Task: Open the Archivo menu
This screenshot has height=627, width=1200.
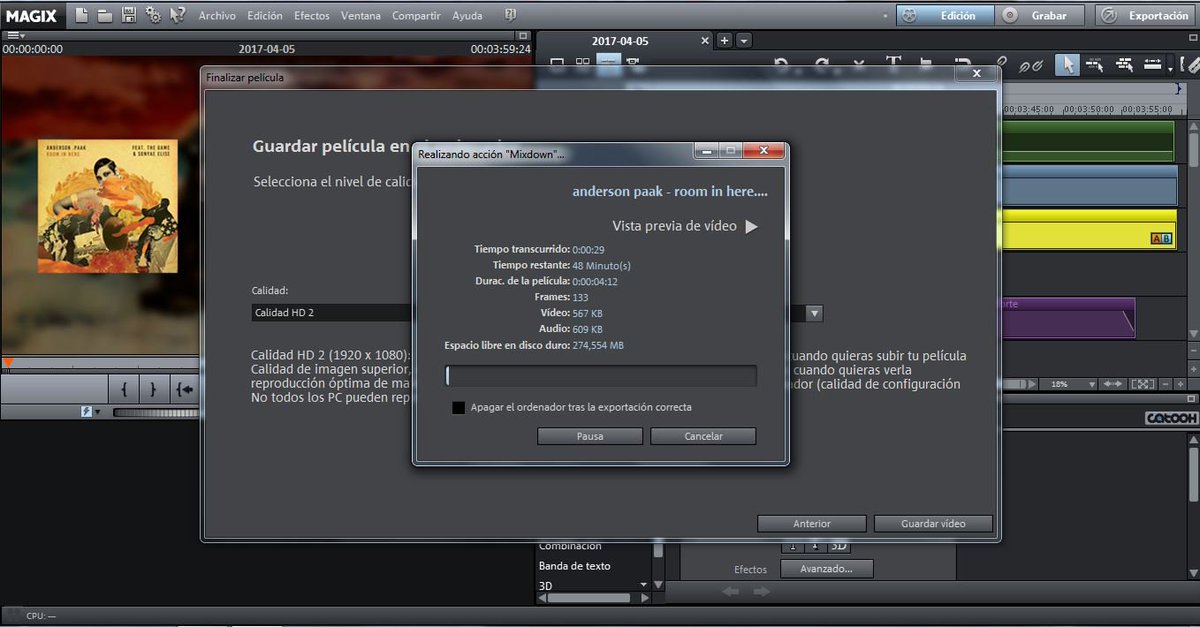Action: click(217, 16)
